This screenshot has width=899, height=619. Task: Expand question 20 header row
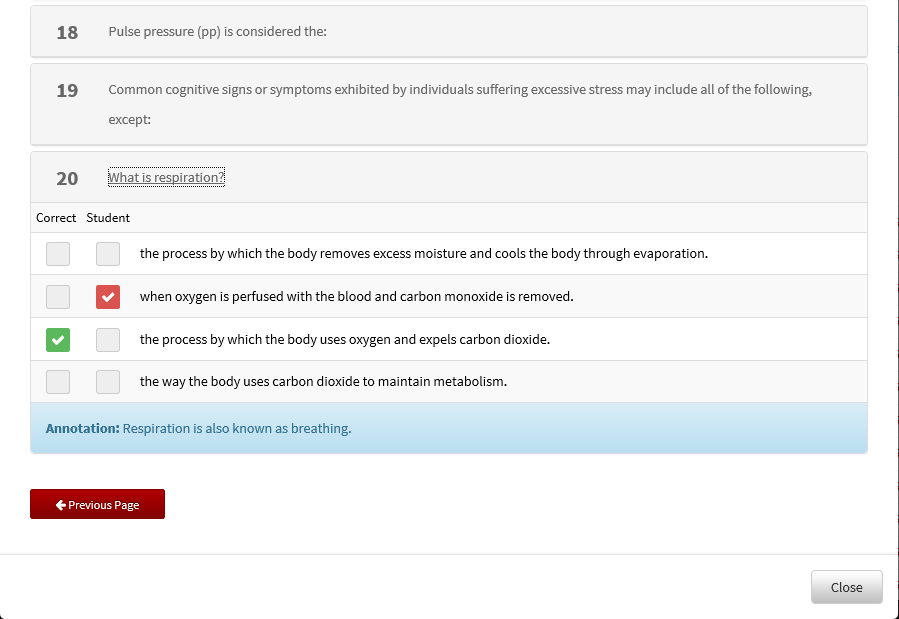450,178
